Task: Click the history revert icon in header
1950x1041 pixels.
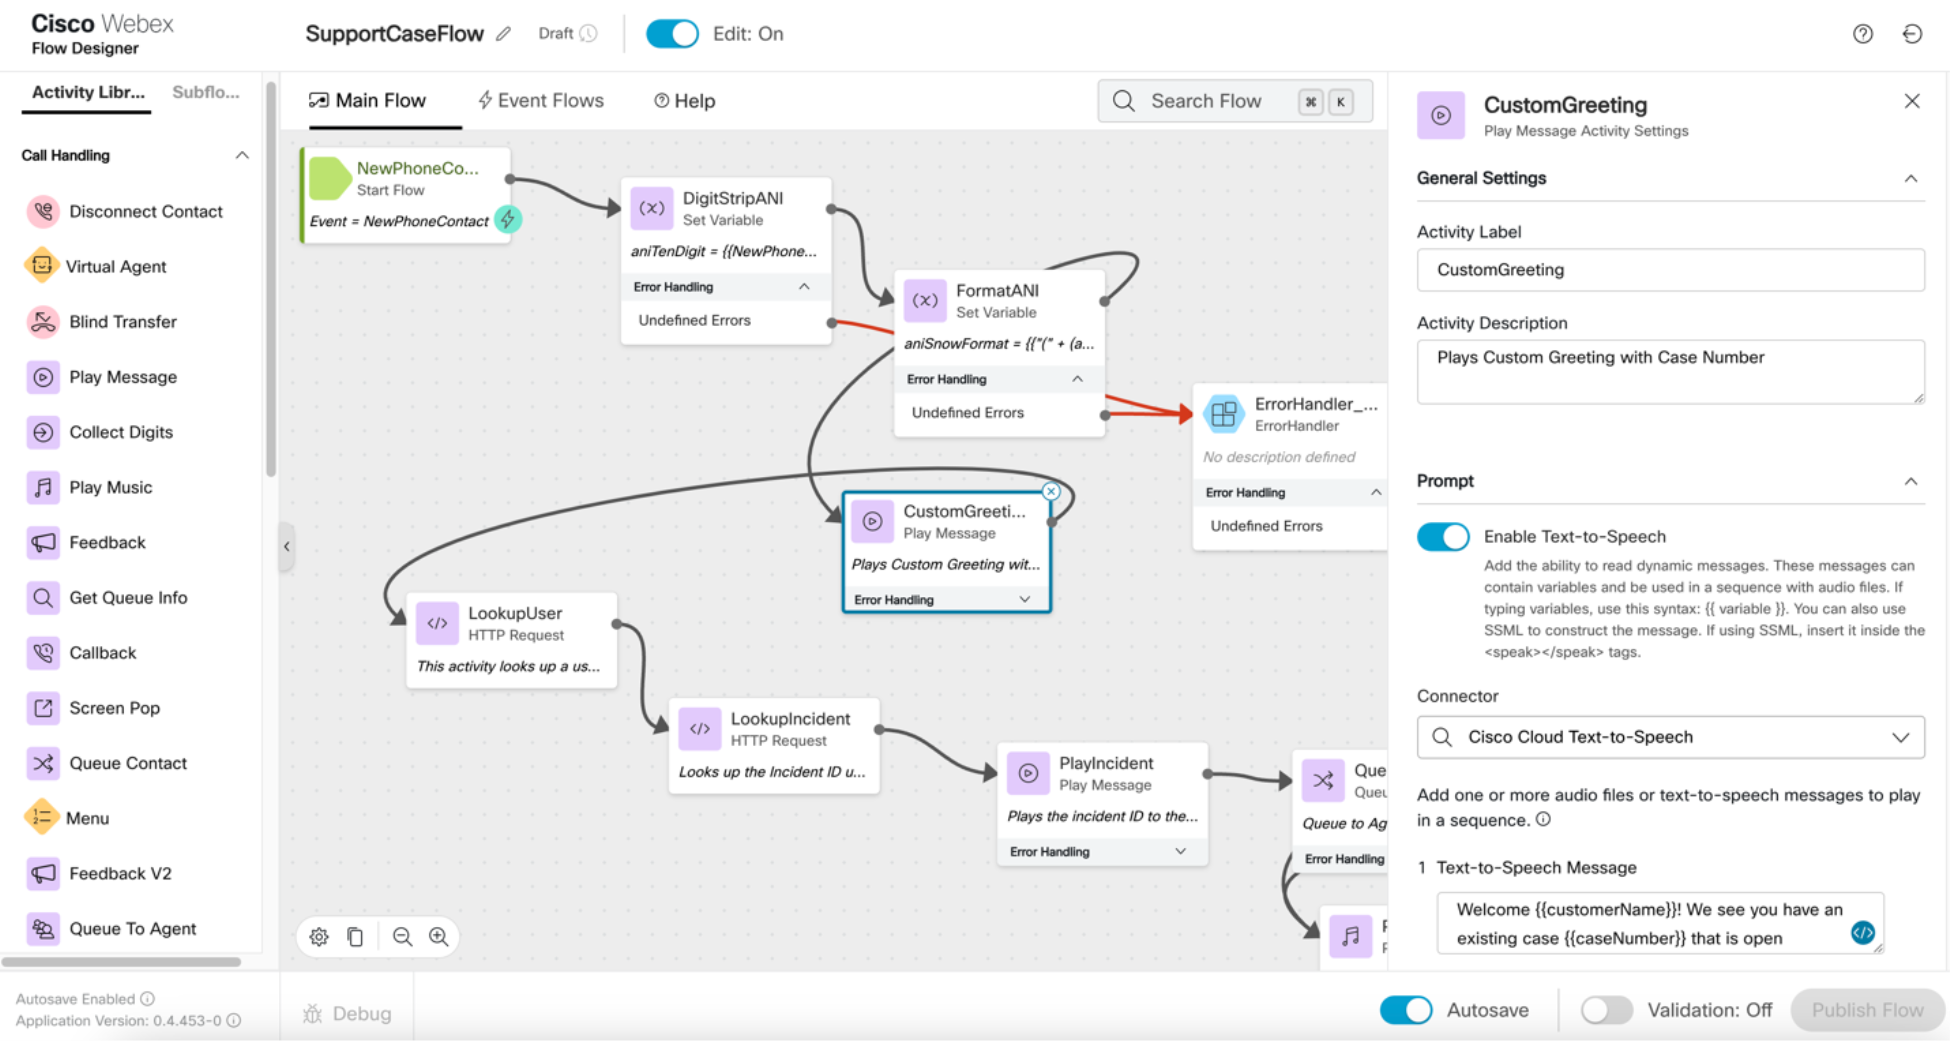Action: point(1912,34)
